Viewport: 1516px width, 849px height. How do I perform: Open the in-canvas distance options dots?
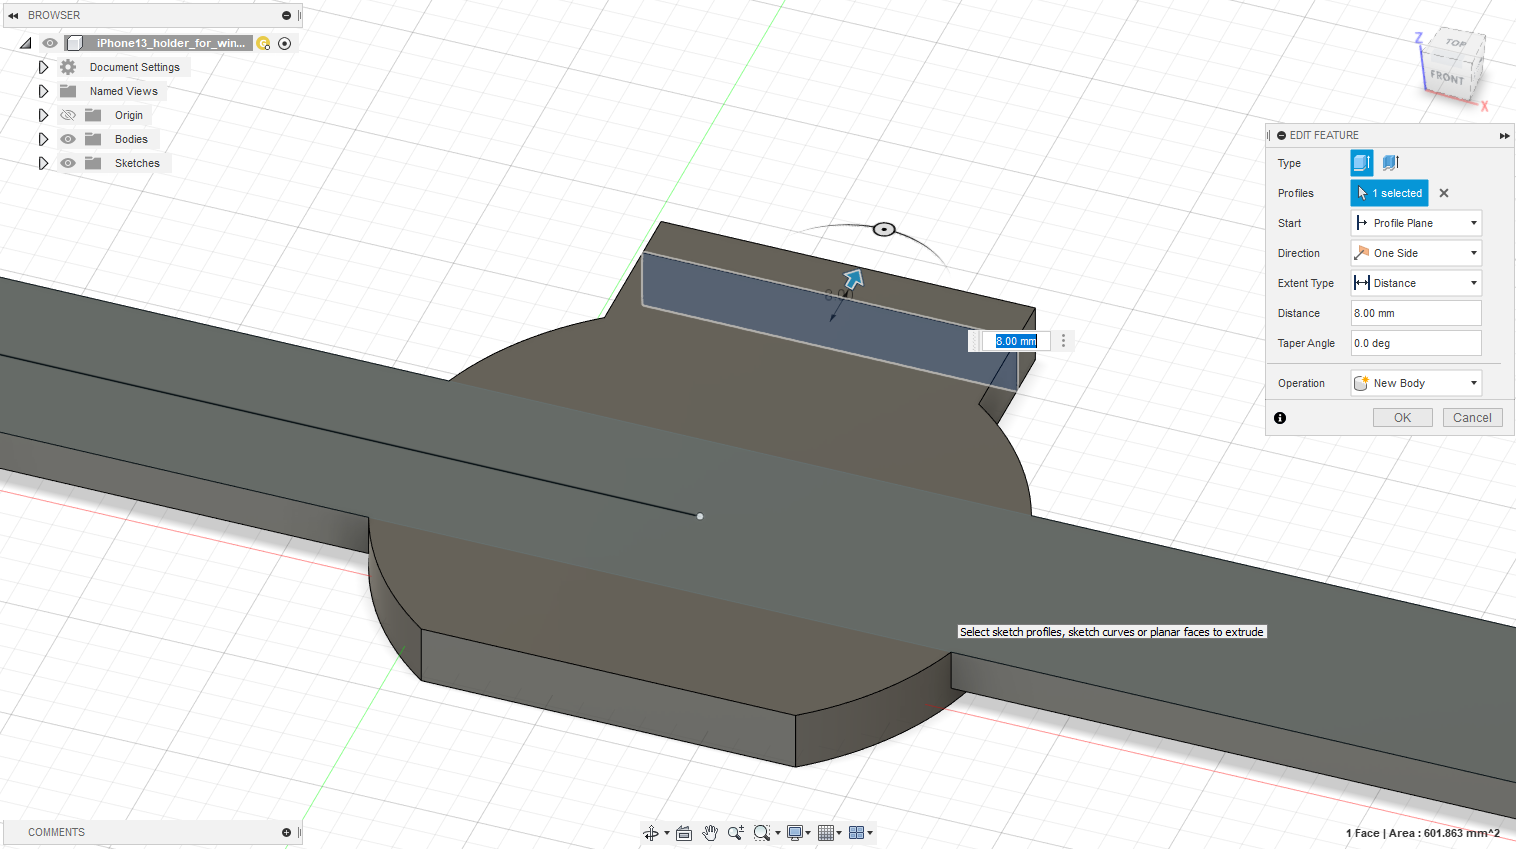click(x=1063, y=341)
